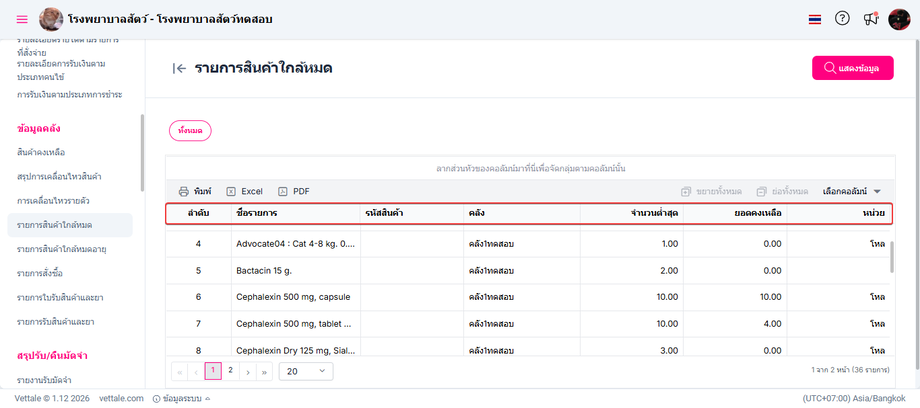Open รายการรับสินค้าและยา in sidebar
The width and height of the screenshot is (920, 408).
[56, 322]
